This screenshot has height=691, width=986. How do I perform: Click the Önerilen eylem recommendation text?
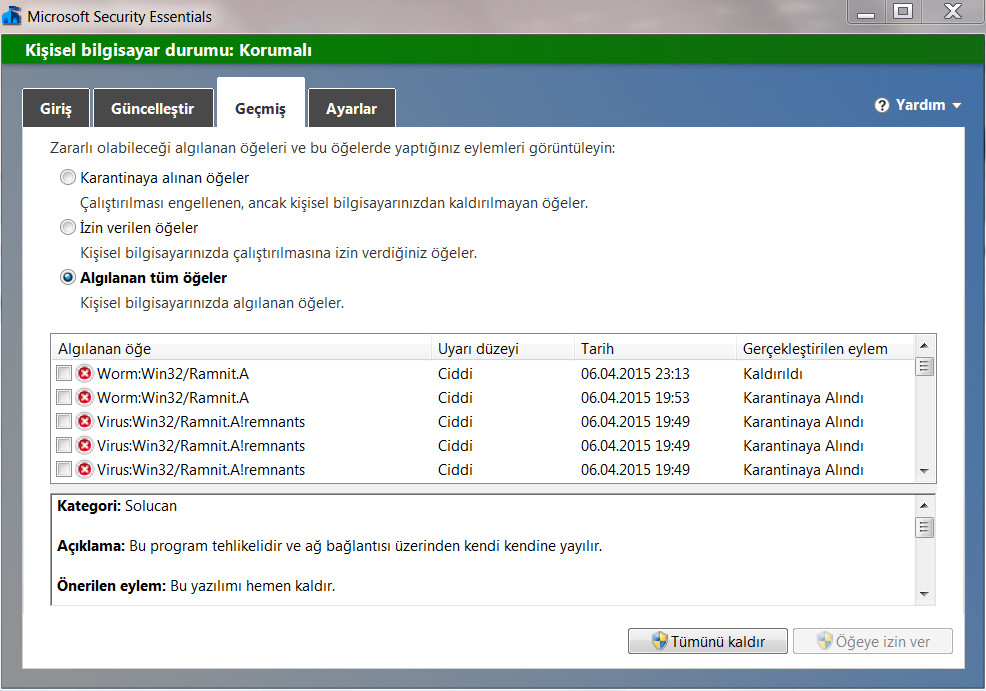click(196, 585)
